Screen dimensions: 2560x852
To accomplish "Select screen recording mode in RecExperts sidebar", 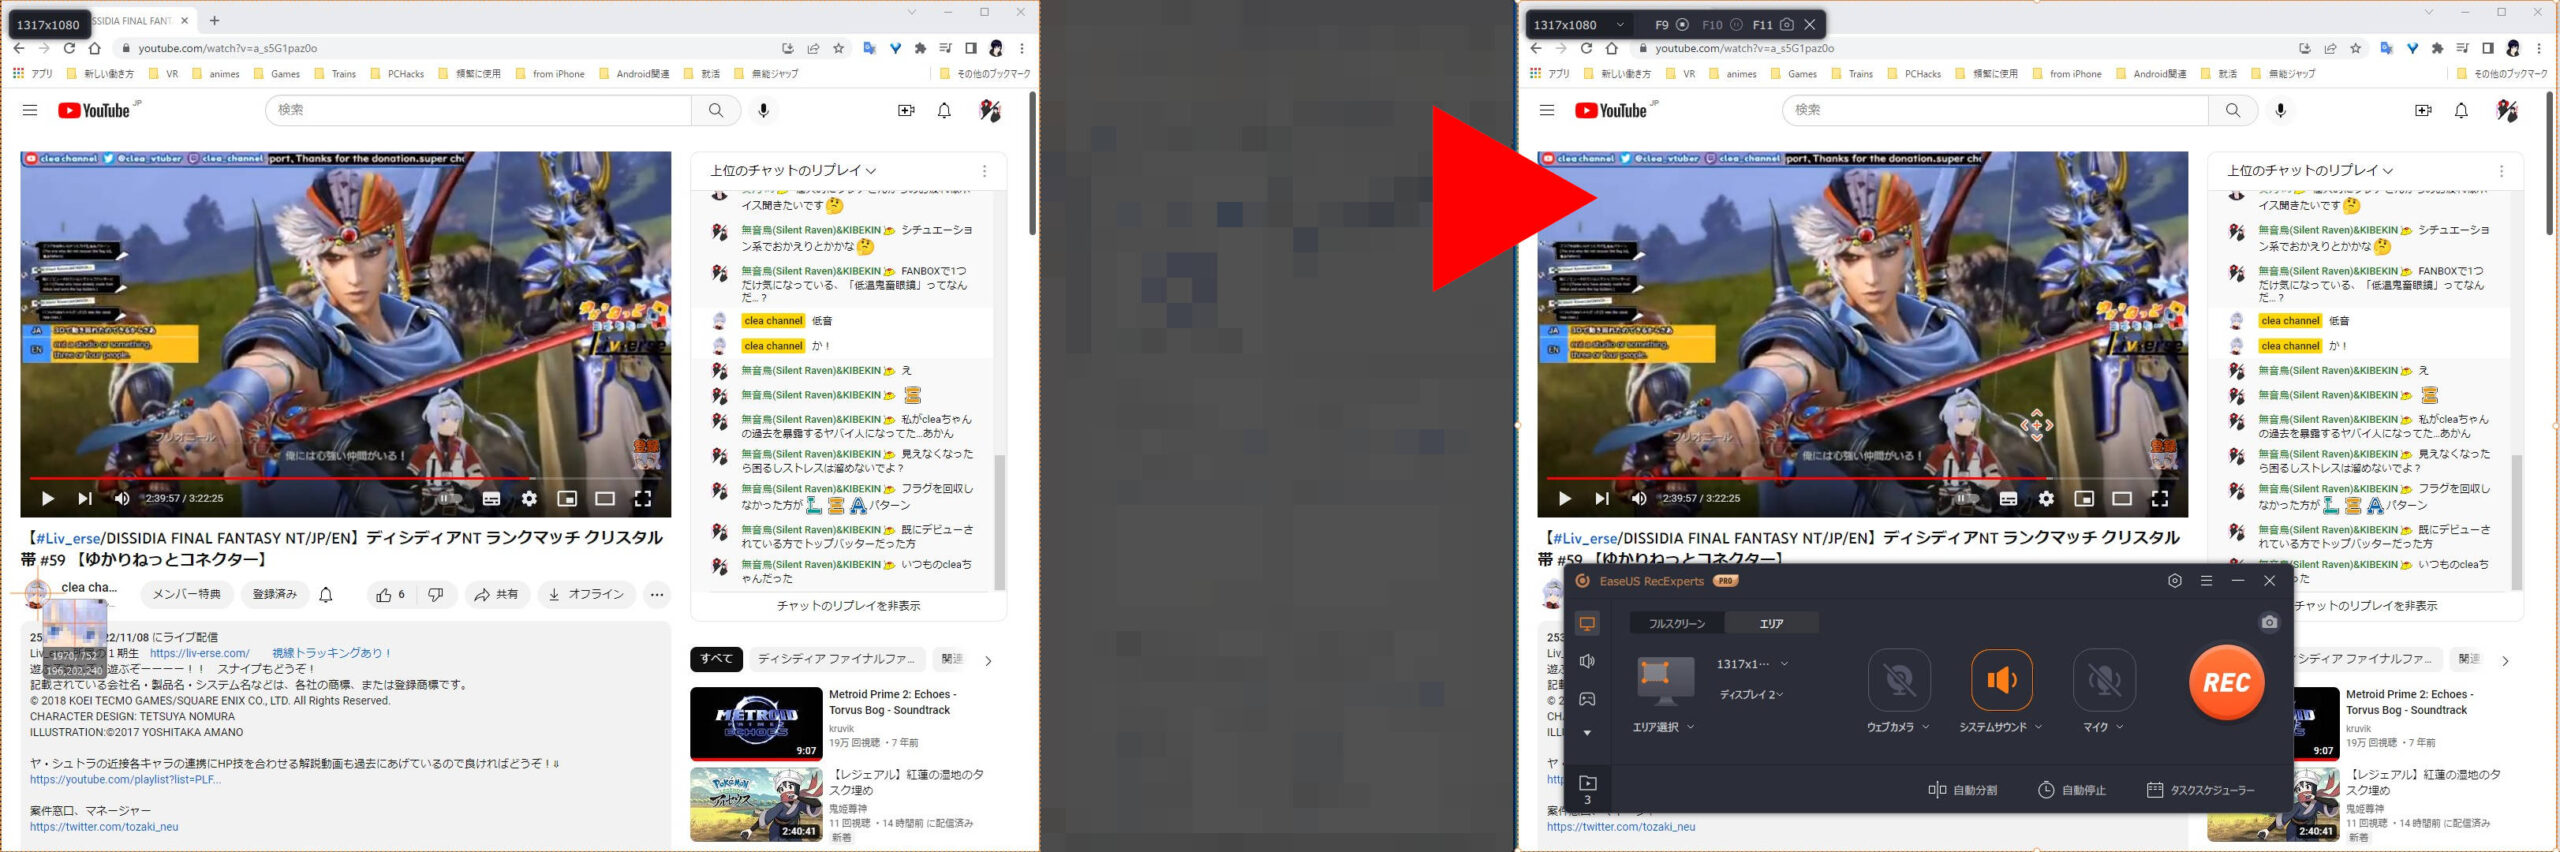I will [1587, 624].
